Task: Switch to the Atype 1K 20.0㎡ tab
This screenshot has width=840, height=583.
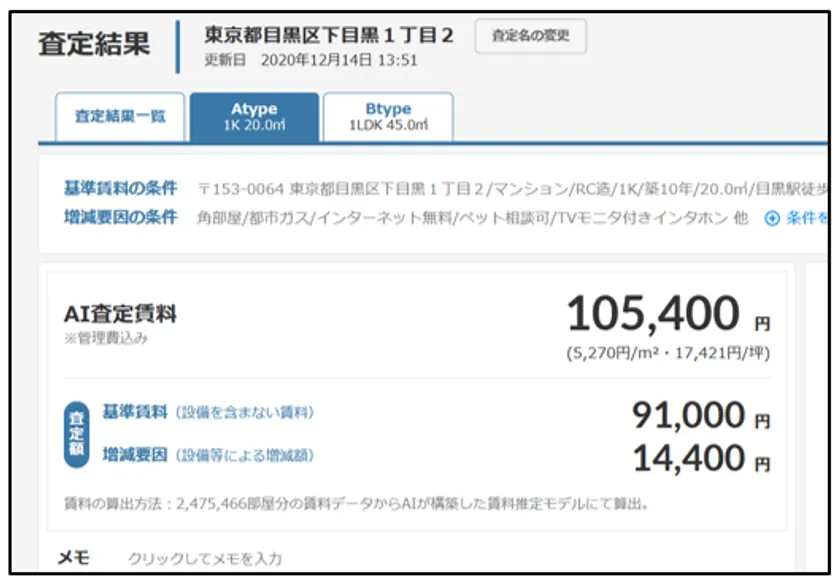Action: pos(254,116)
